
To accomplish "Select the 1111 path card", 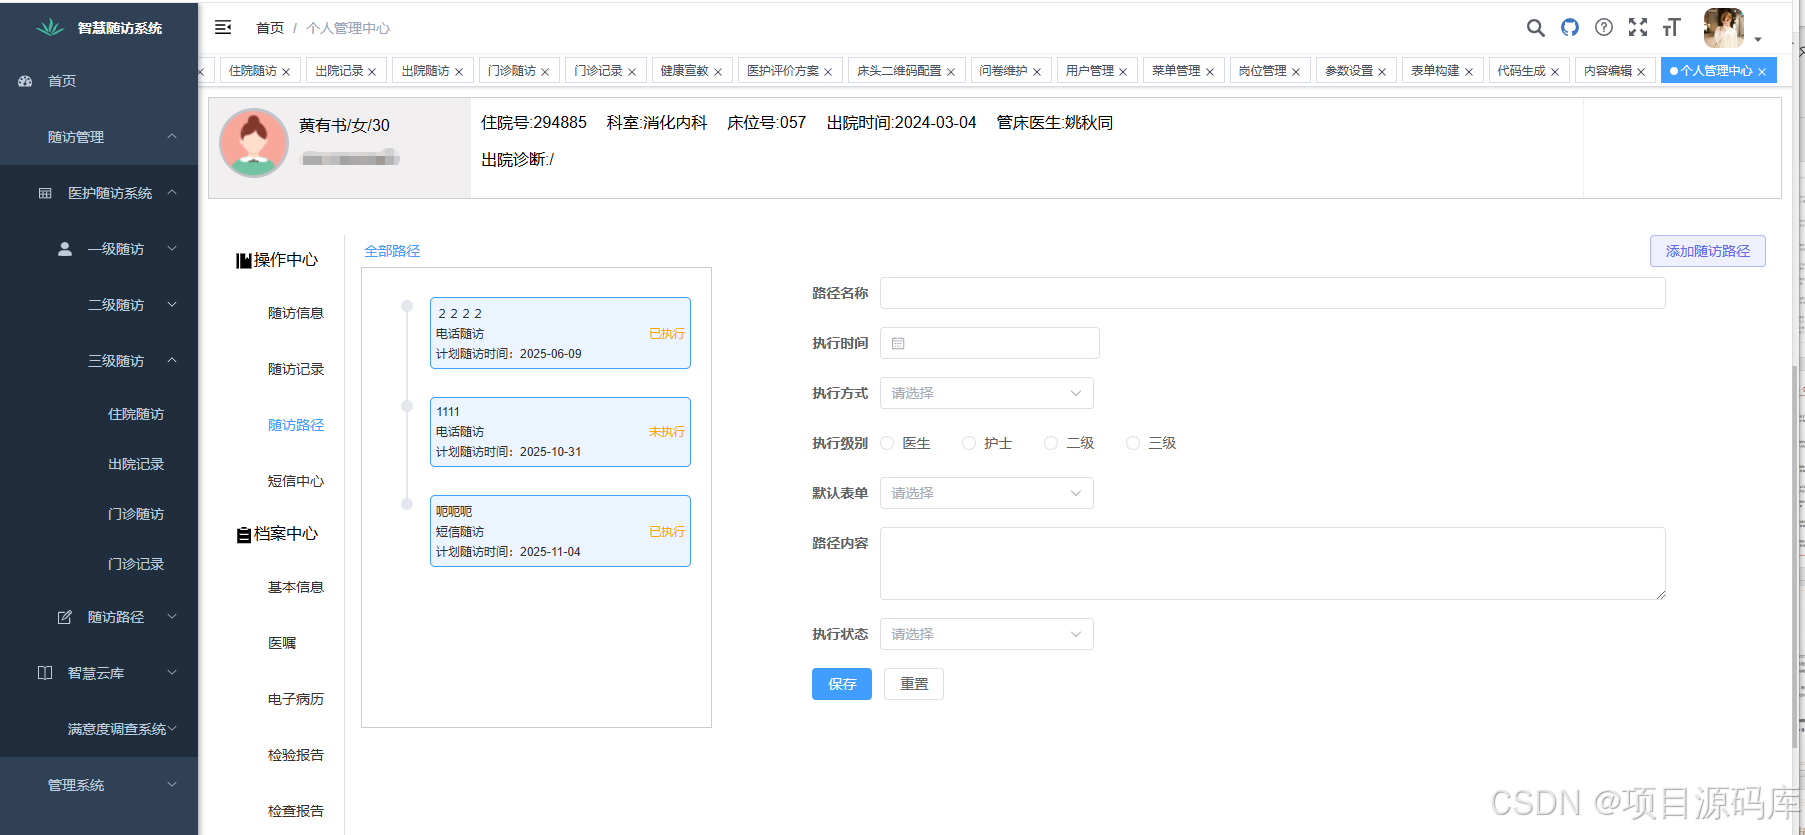I will (x=560, y=432).
